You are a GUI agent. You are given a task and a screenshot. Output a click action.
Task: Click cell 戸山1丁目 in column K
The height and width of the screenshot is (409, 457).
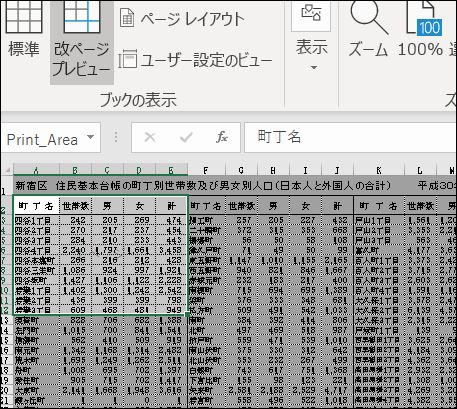379,220
